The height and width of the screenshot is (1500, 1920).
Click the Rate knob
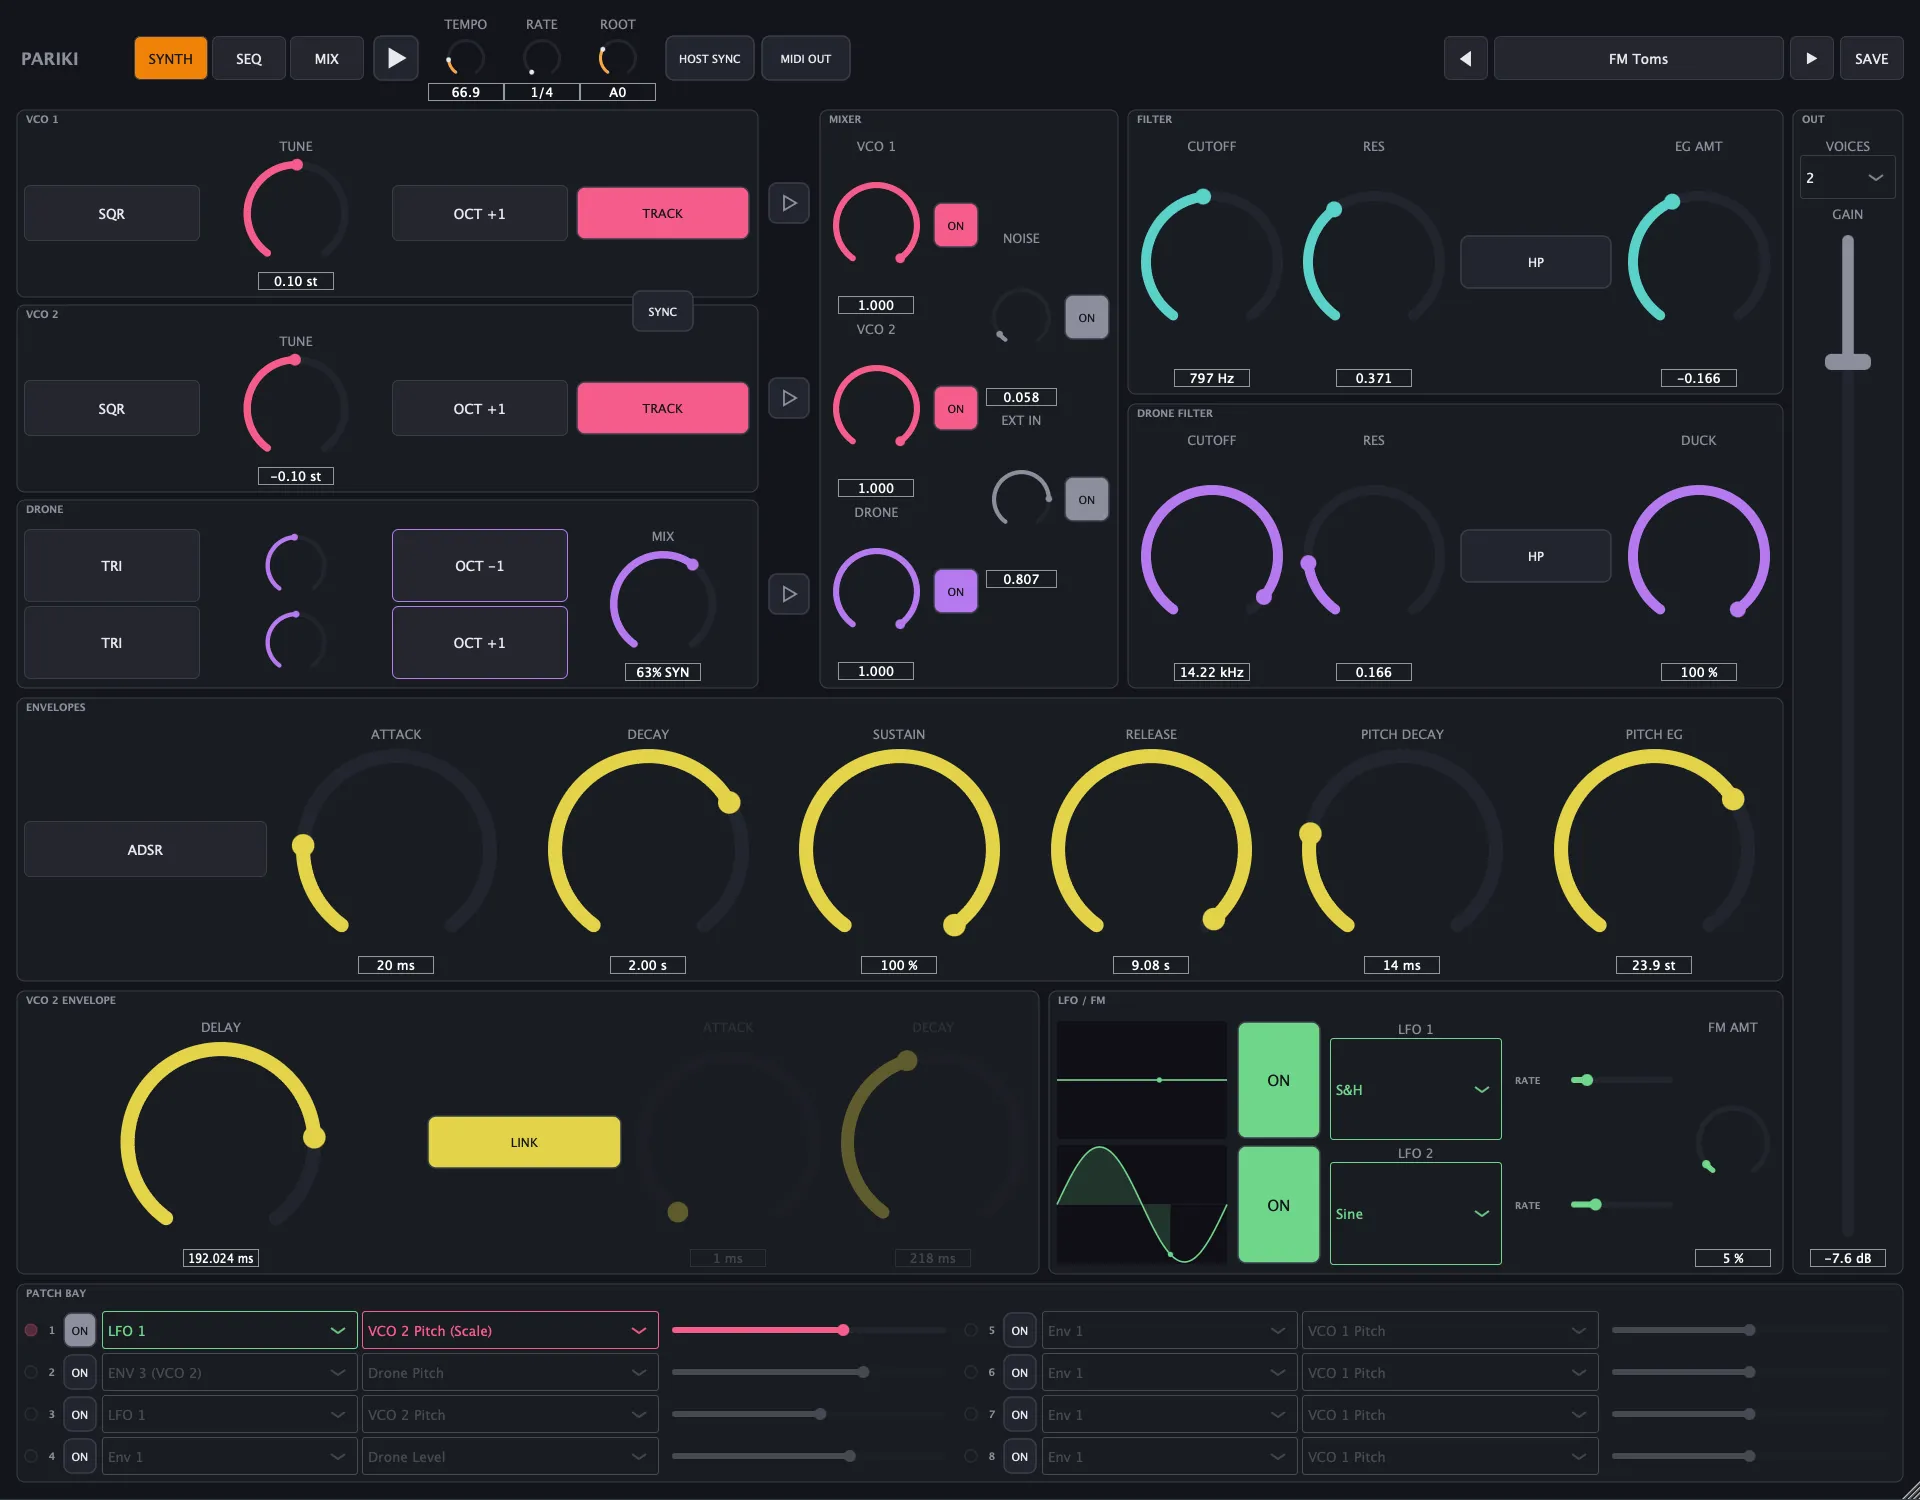coord(541,59)
